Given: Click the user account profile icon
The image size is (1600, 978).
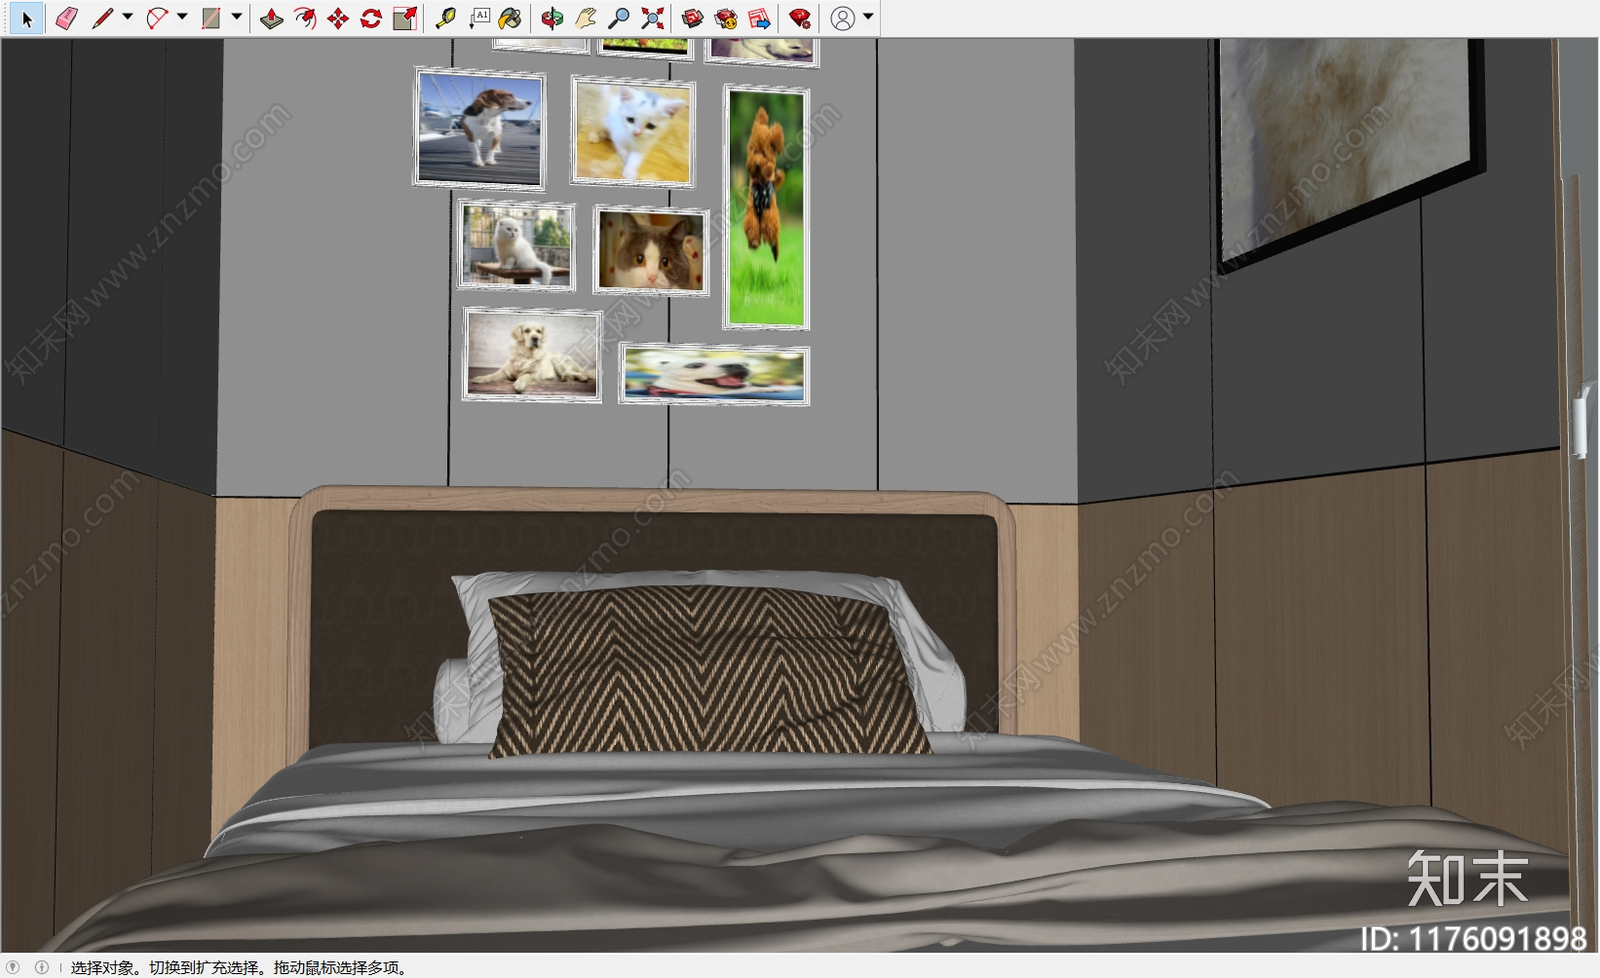Looking at the screenshot, I should point(843,18).
